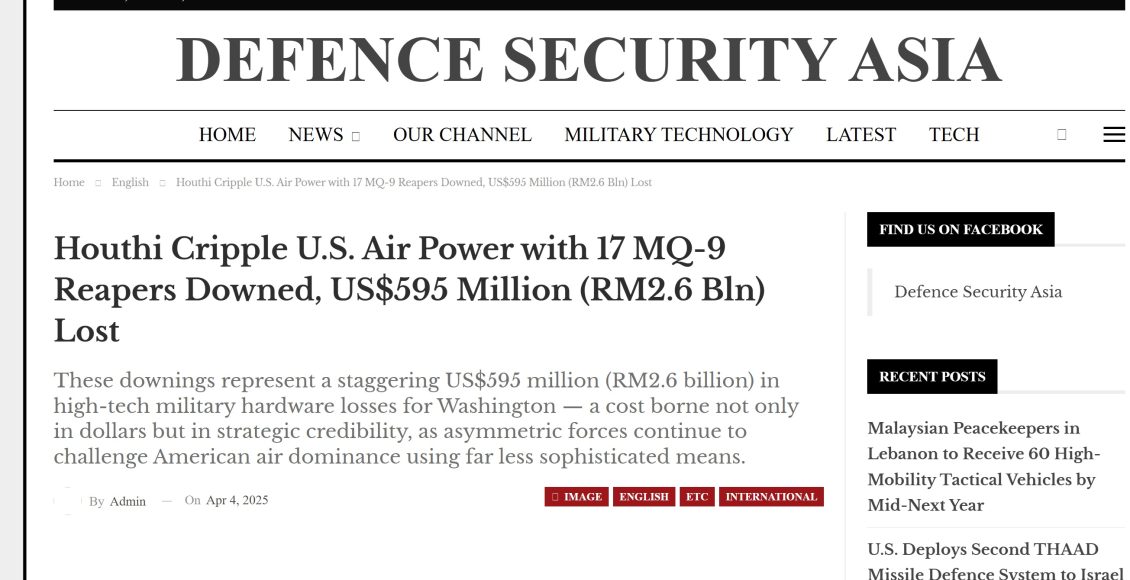Open the HOME menu item
The image size is (1130, 580).
point(227,135)
